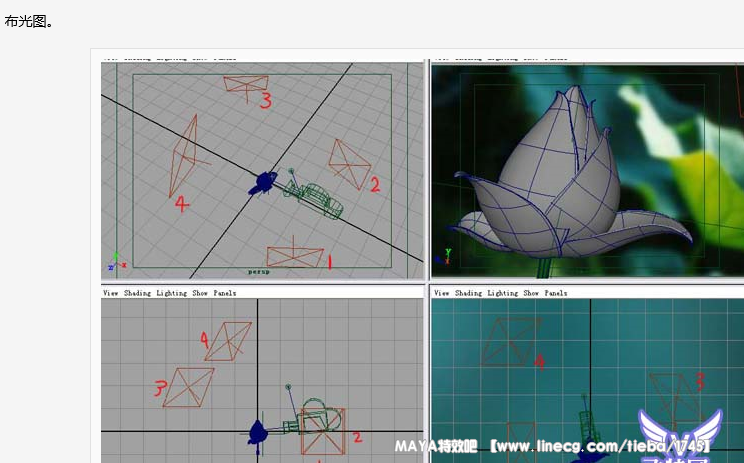Open the Shading menu in the bottom-left panel

138,293
